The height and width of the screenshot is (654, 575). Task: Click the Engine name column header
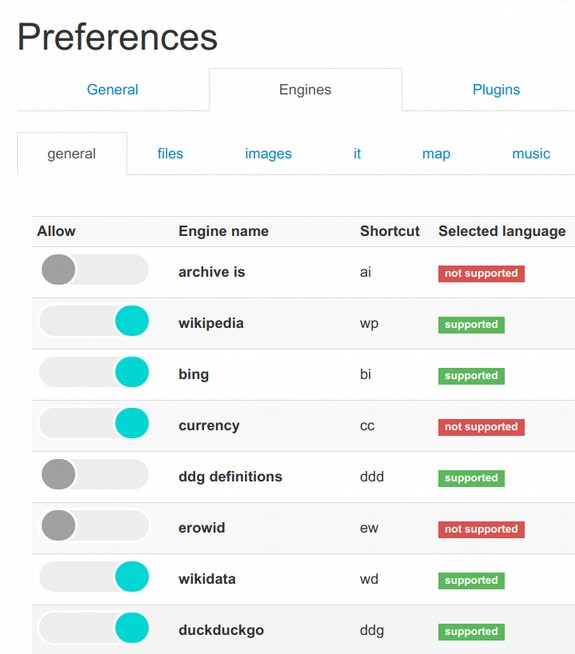pyautogui.click(x=223, y=231)
